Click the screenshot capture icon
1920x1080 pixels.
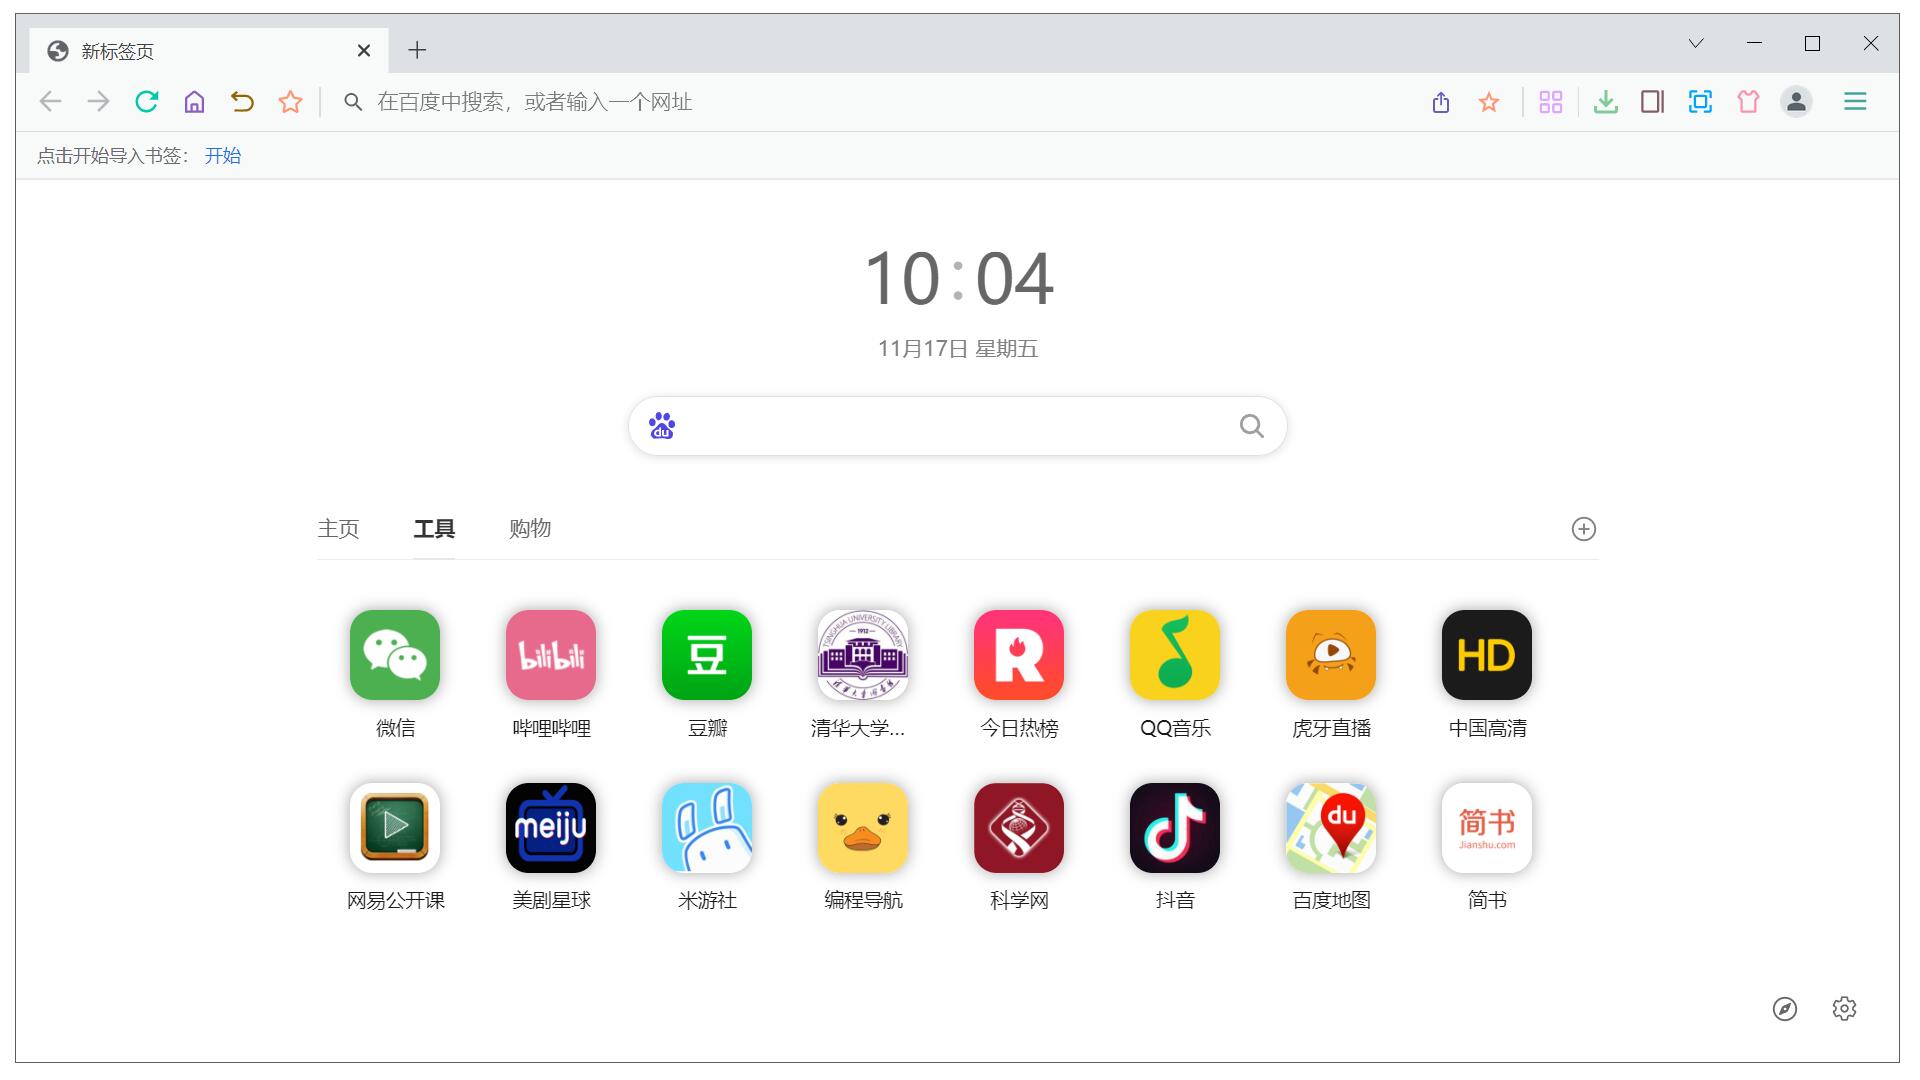(x=1700, y=102)
